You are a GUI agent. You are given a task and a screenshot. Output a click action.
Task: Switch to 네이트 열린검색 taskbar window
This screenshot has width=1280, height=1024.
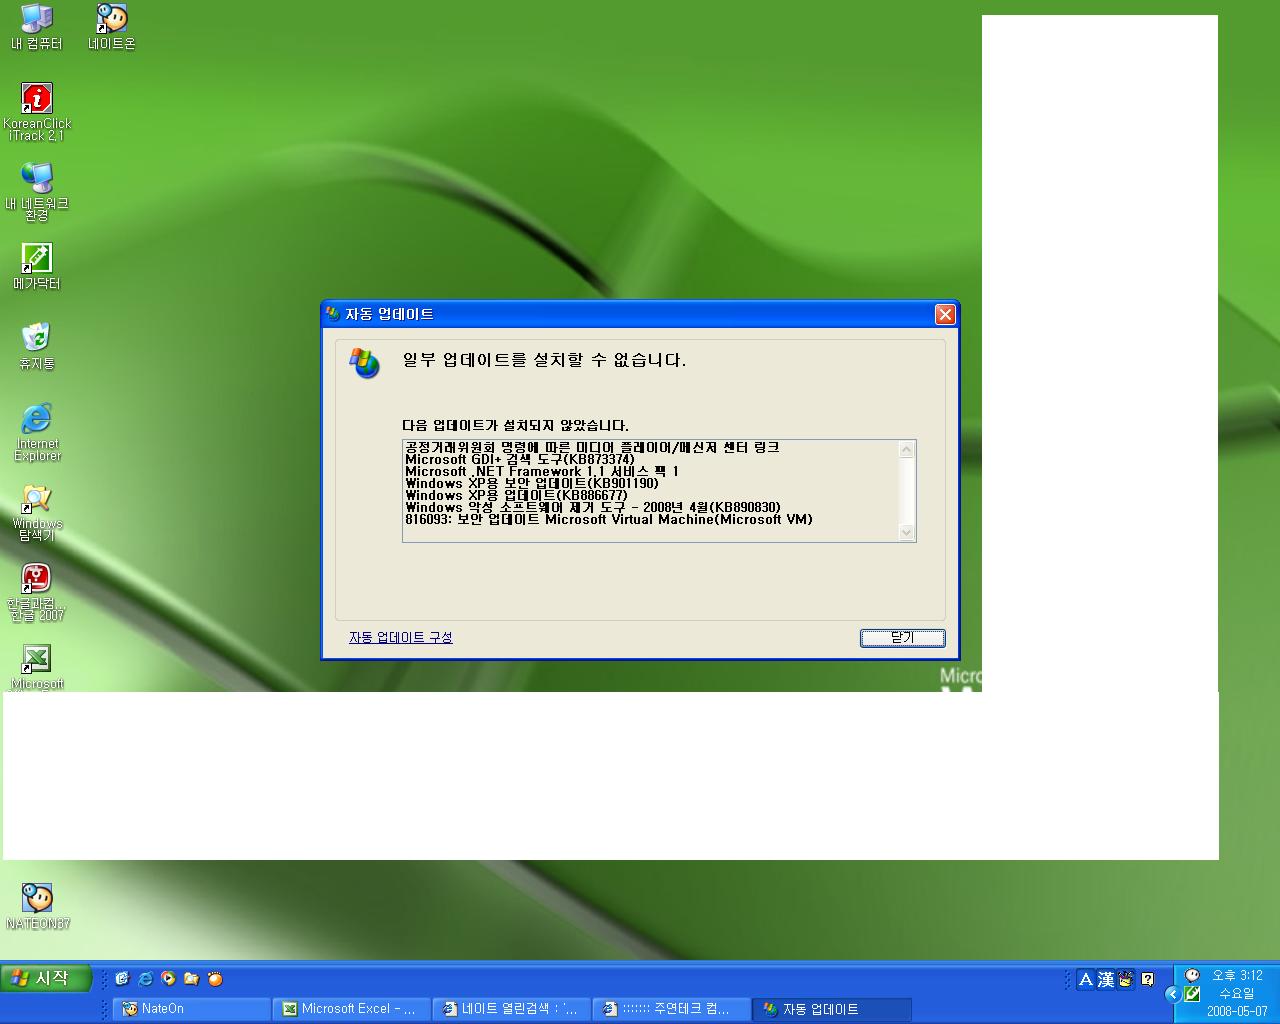(512, 1009)
